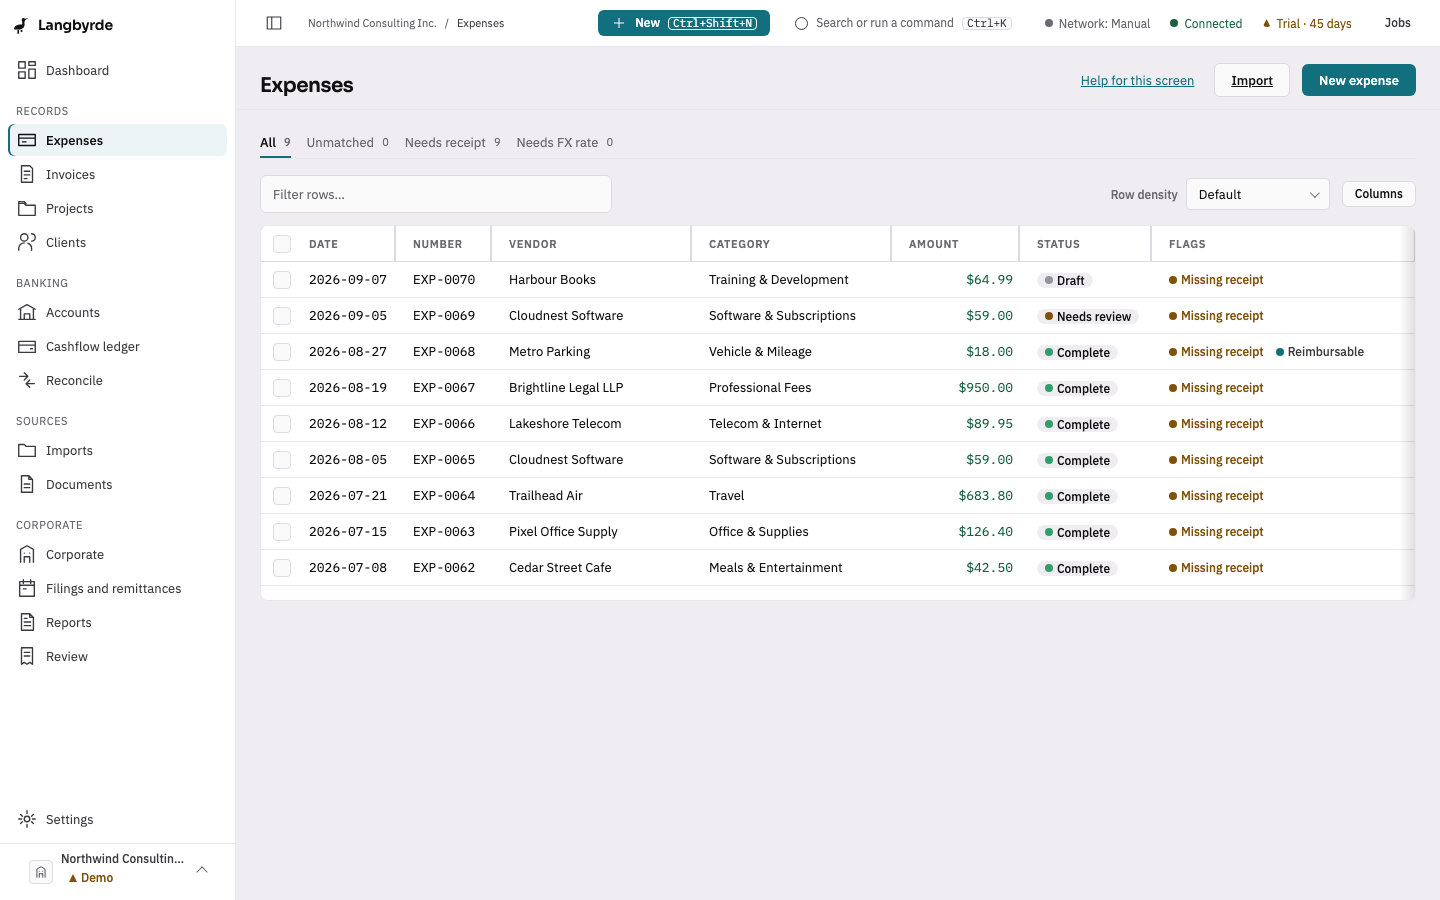This screenshot has width=1440, height=900.
Task: Open Search or run a command
Action: [903, 23]
